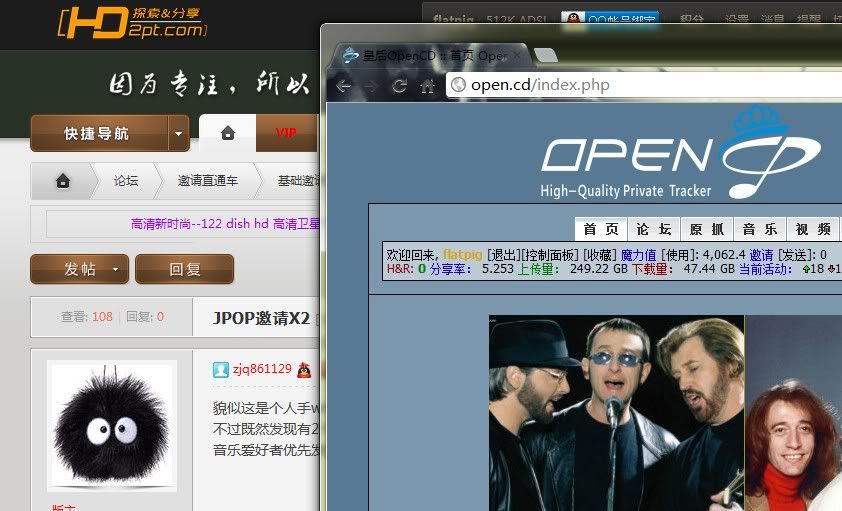Click the 发送 invite link
842x511 pixels.
pyautogui.click(x=795, y=255)
